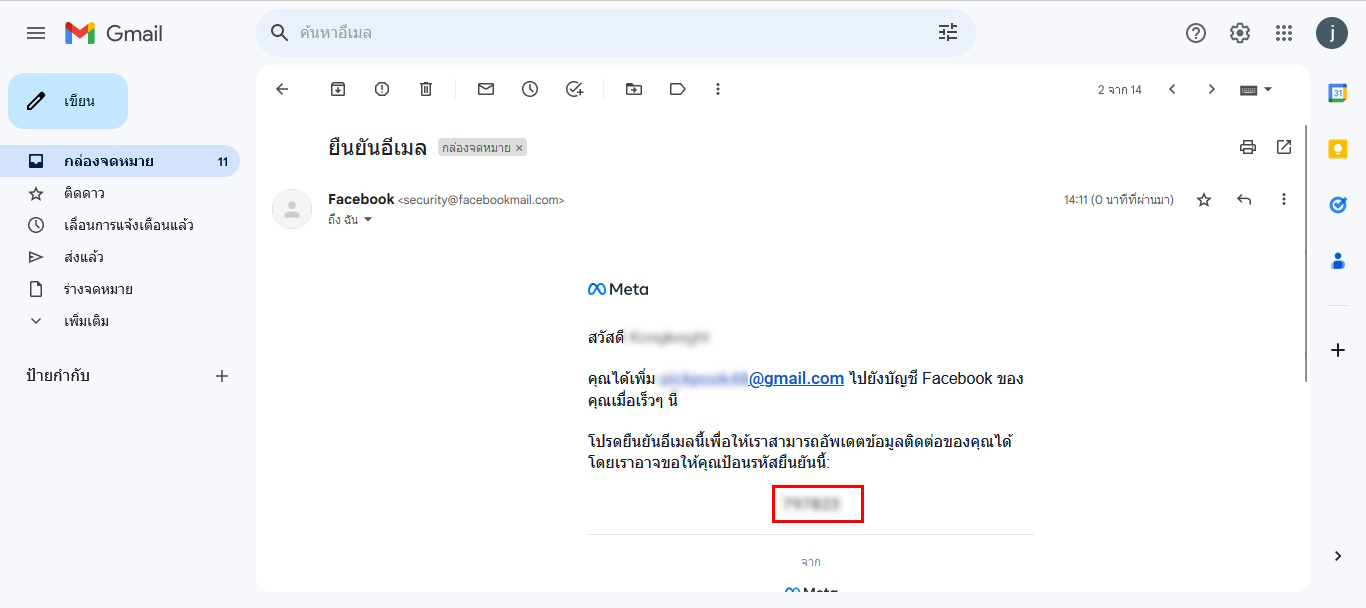The height and width of the screenshot is (608, 1366).
Task: Open Settings gear icon
Action: click(x=1240, y=33)
